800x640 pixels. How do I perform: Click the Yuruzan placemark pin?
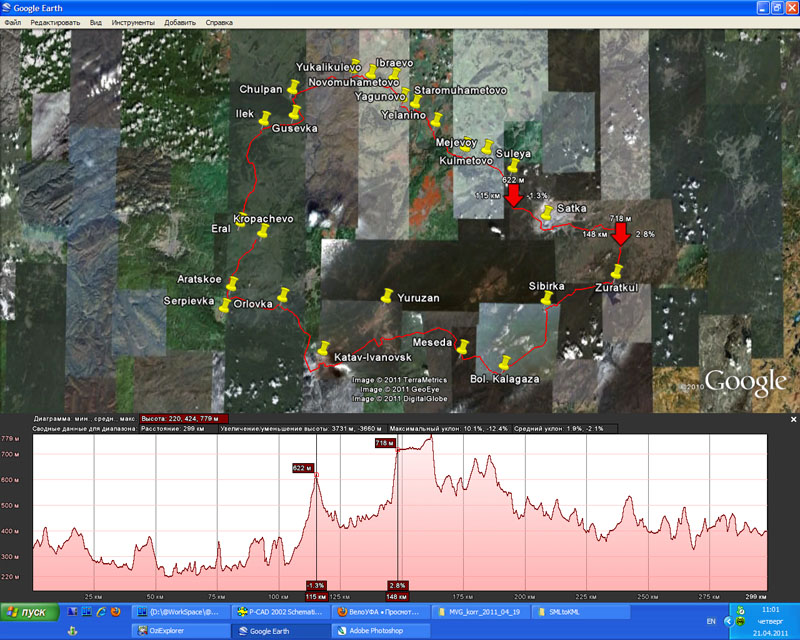(x=387, y=296)
